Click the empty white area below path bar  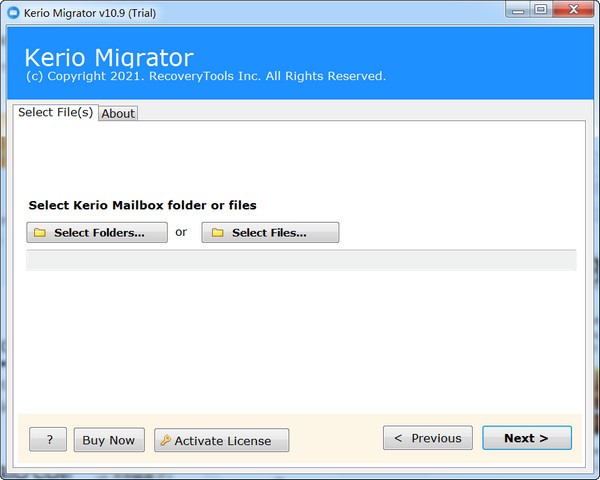pyautogui.click(x=300, y=340)
